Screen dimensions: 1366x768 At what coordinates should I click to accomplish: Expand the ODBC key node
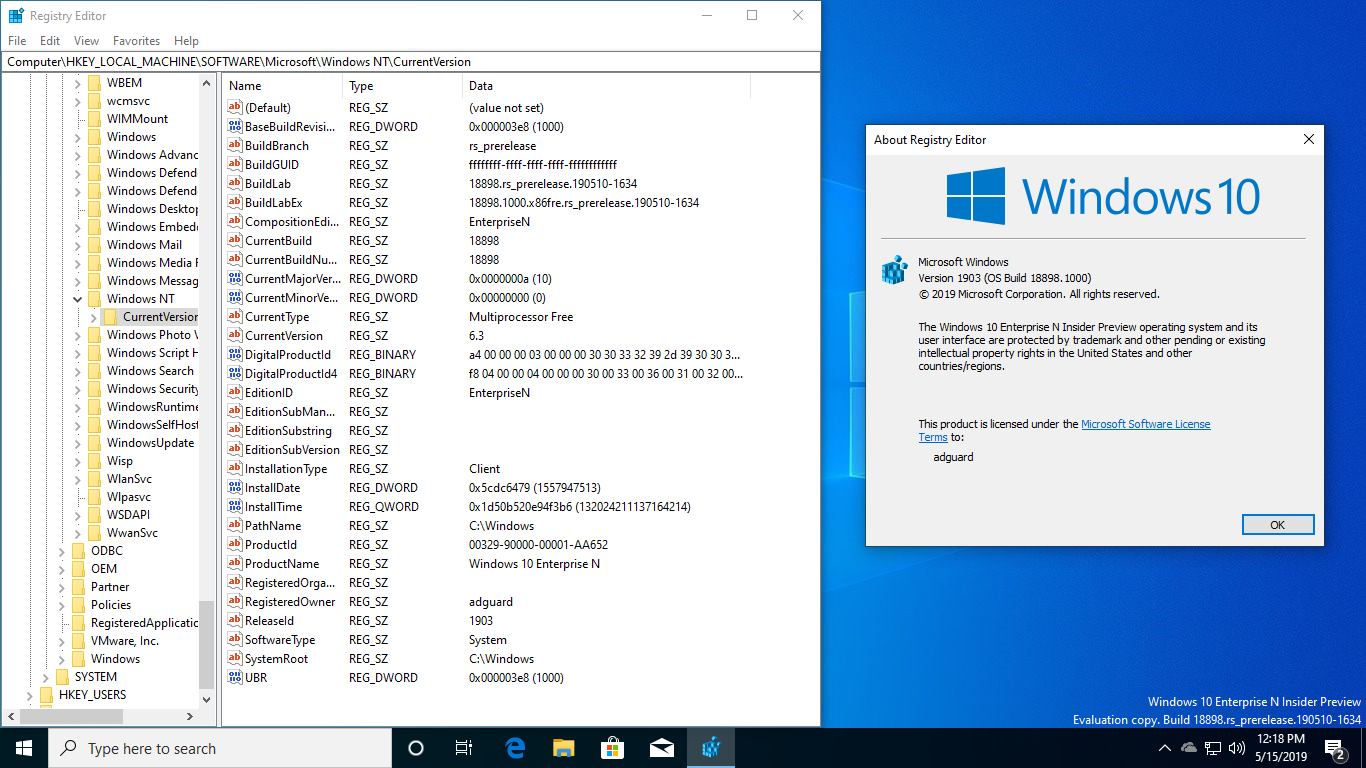tap(62, 551)
